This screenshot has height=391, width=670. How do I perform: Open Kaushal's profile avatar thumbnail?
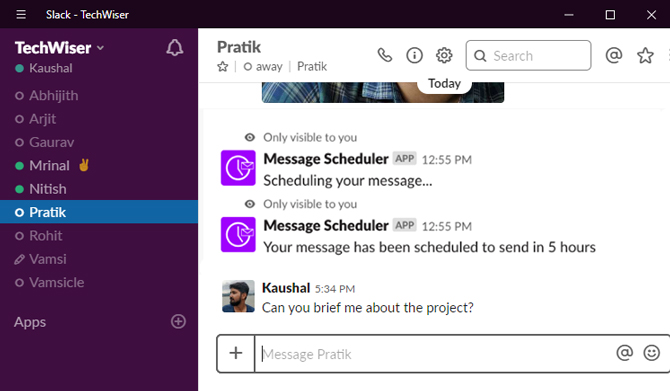pos(238,296)
